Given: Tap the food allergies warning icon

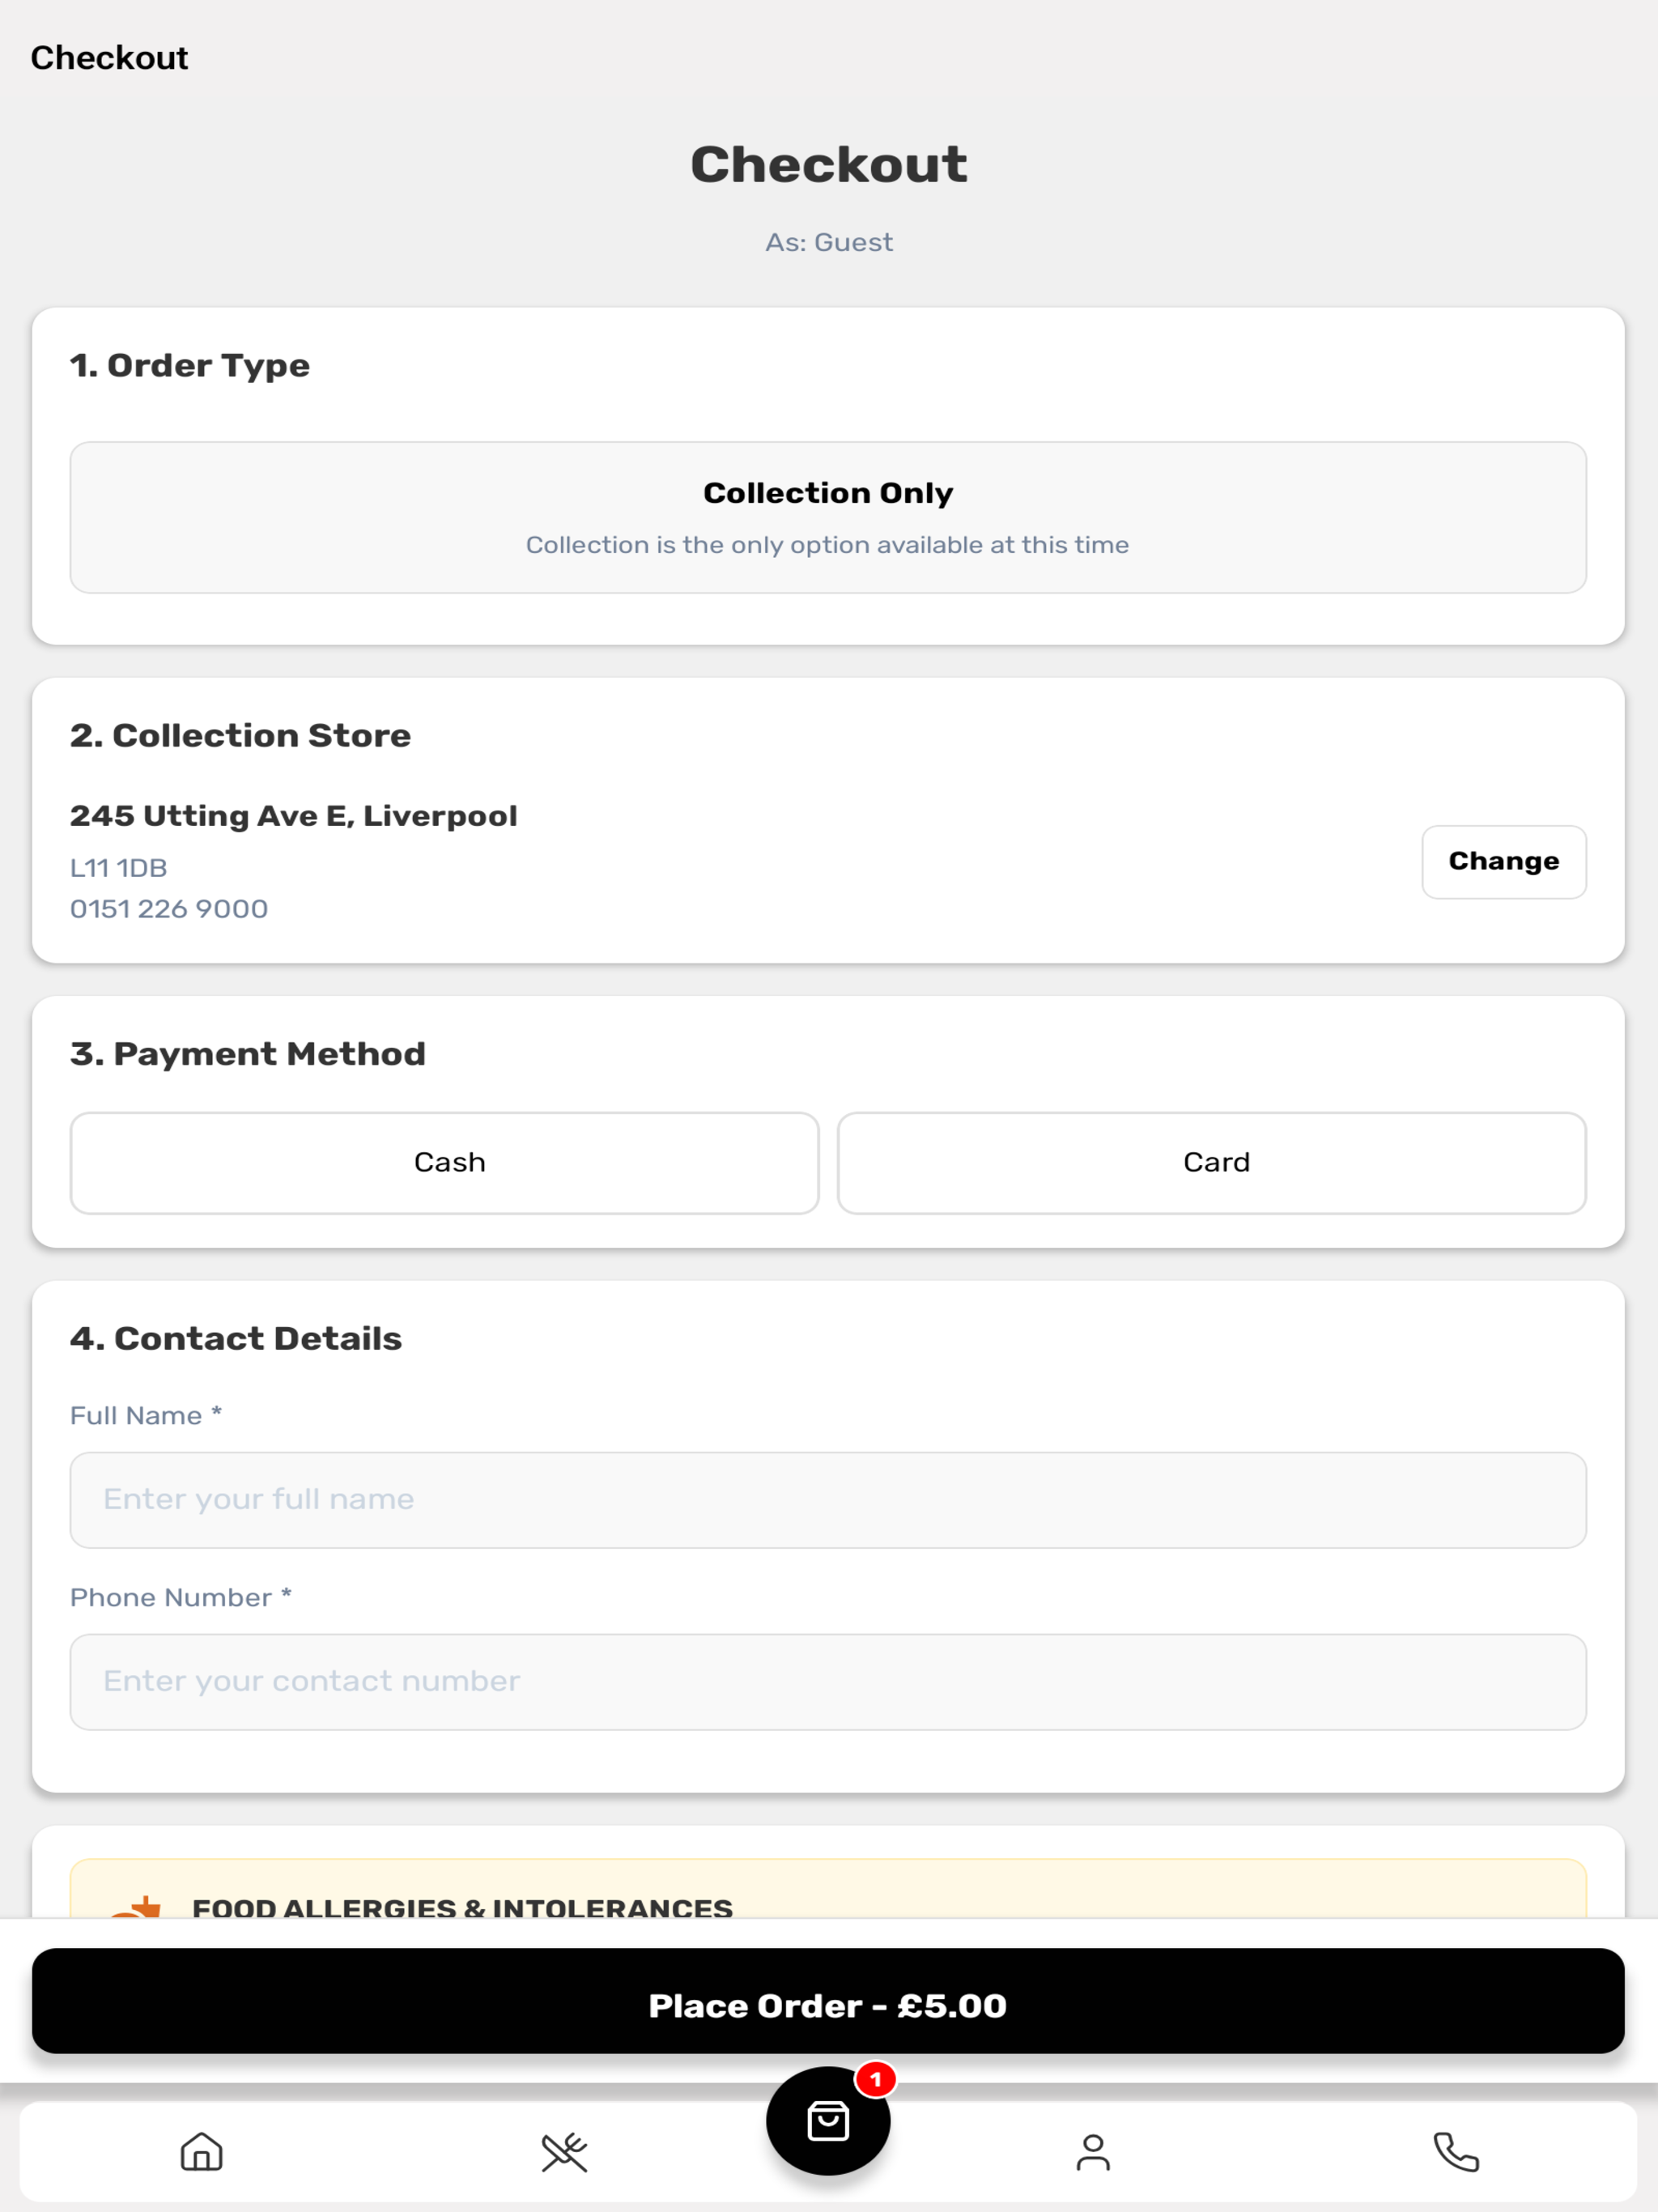Looking at the screenshot, I should click(x=136, y=1906).
